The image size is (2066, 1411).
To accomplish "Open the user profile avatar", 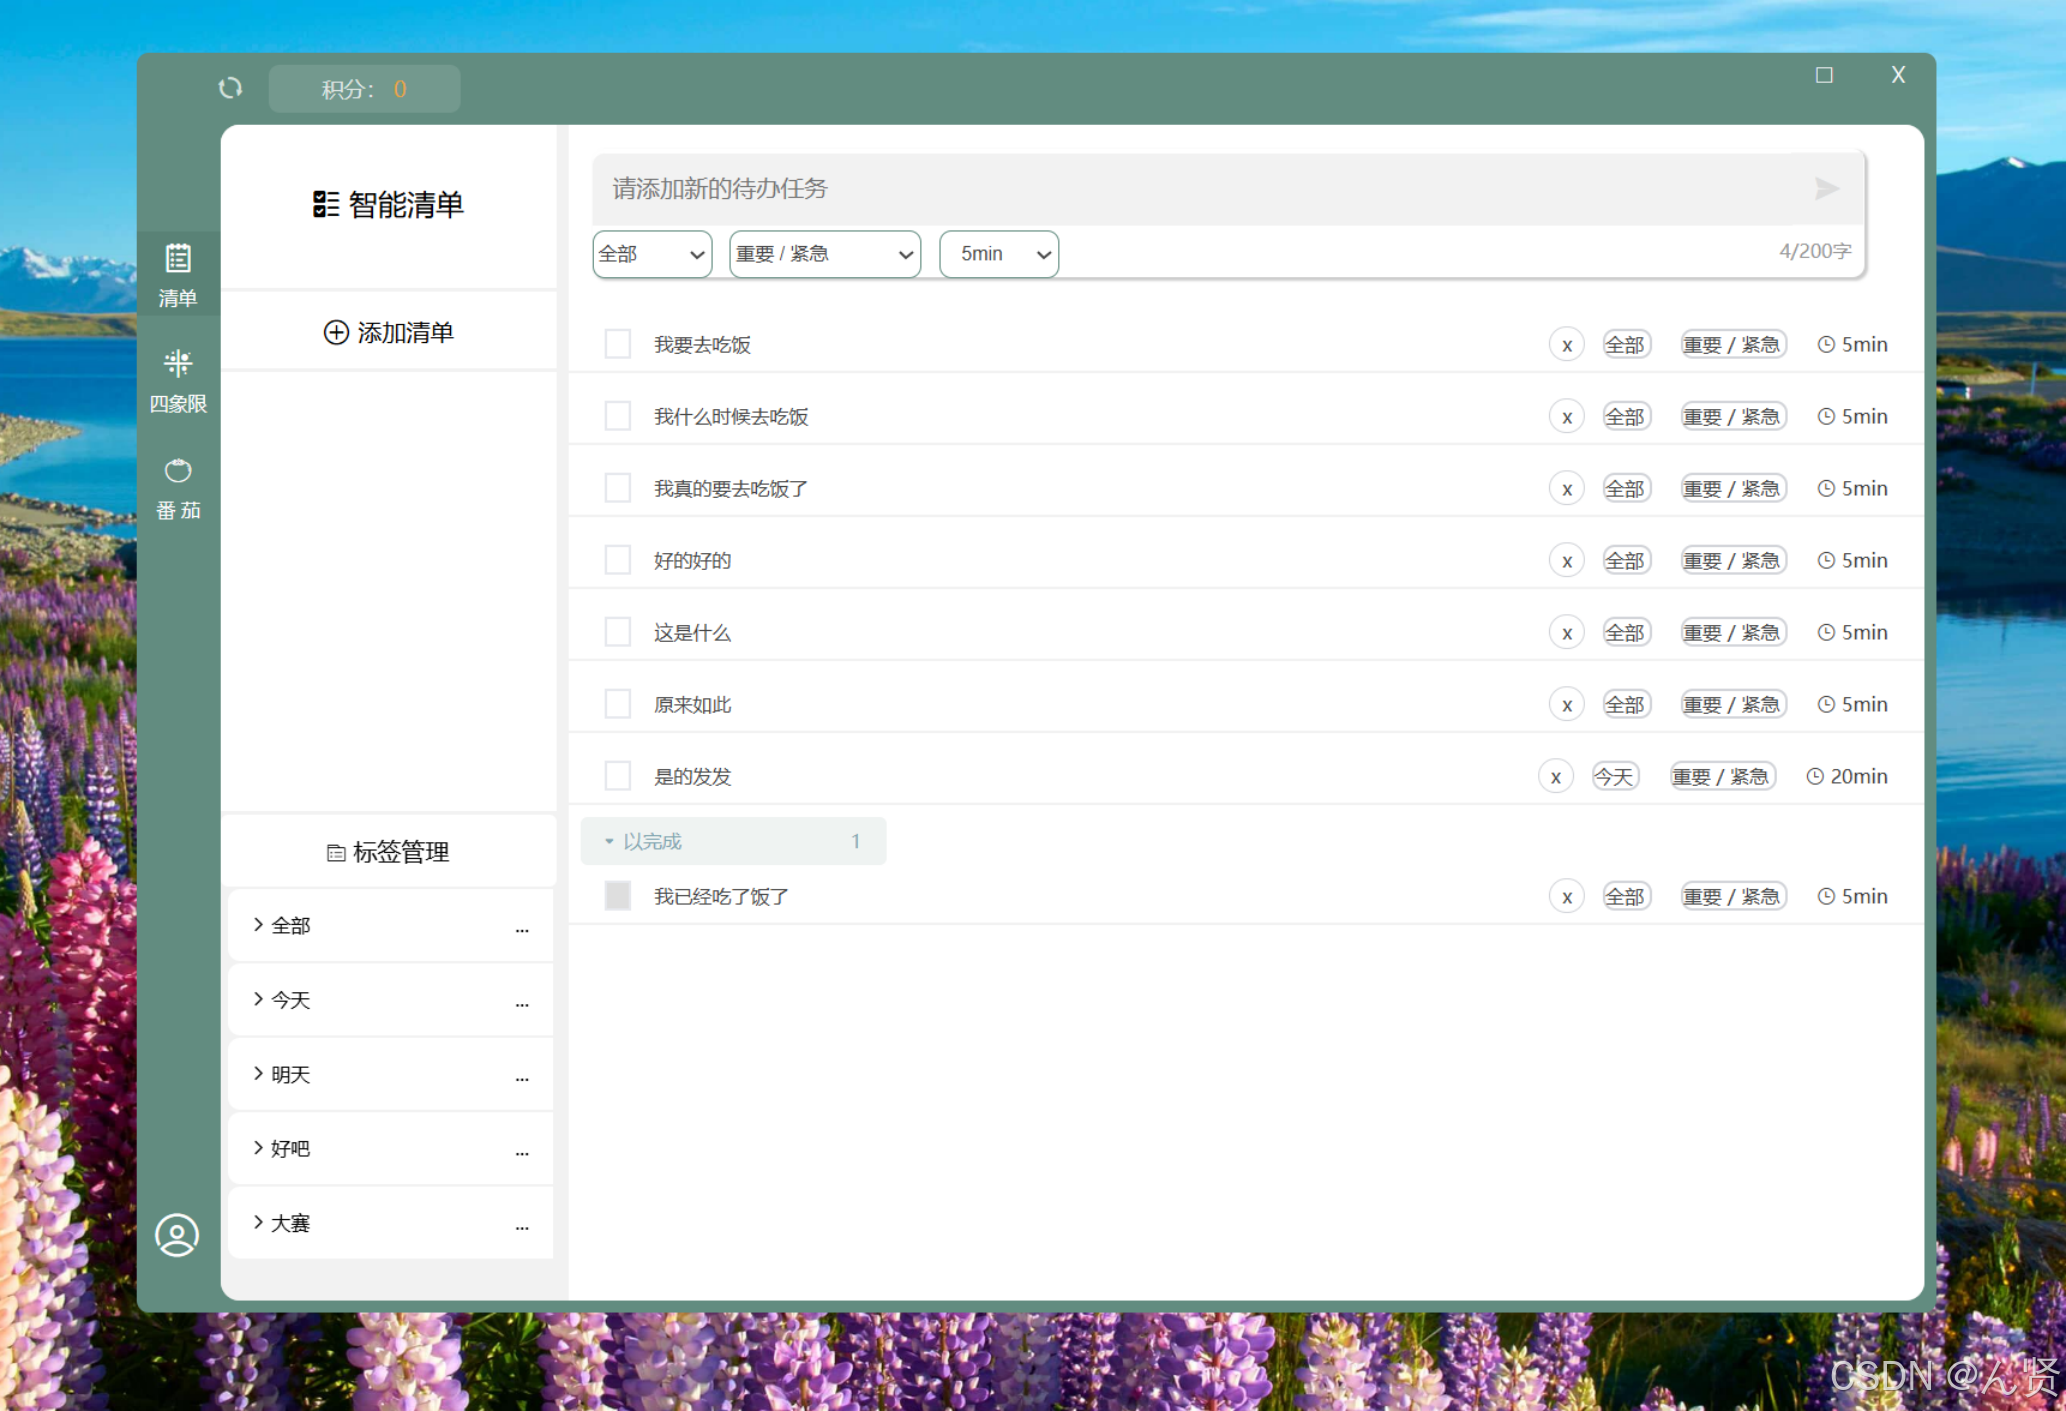I will pyautogui.click(x=177, y=1235).
